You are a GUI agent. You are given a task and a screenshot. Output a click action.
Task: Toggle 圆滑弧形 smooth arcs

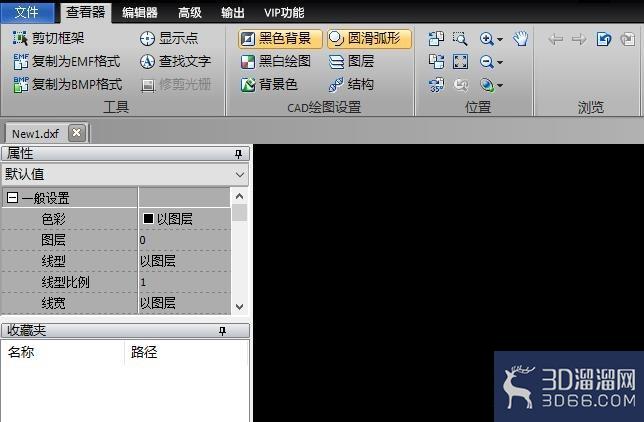[x=369, y=39]
